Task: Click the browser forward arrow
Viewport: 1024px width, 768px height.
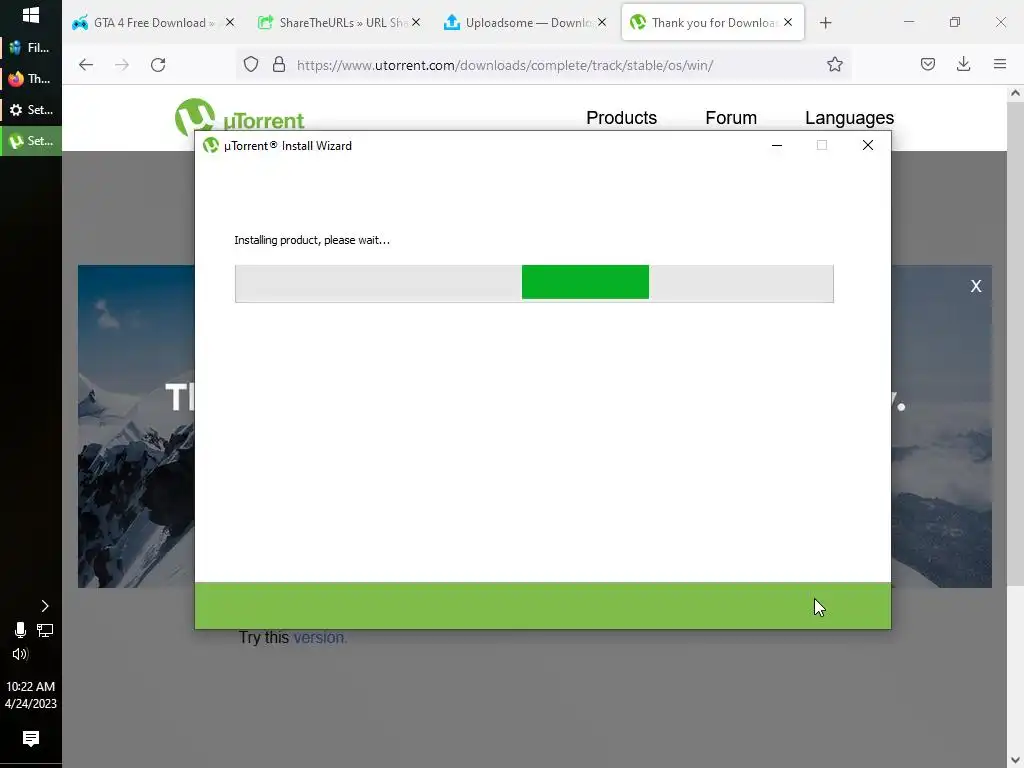Action: pyautogui.click(x=122, y=65)
